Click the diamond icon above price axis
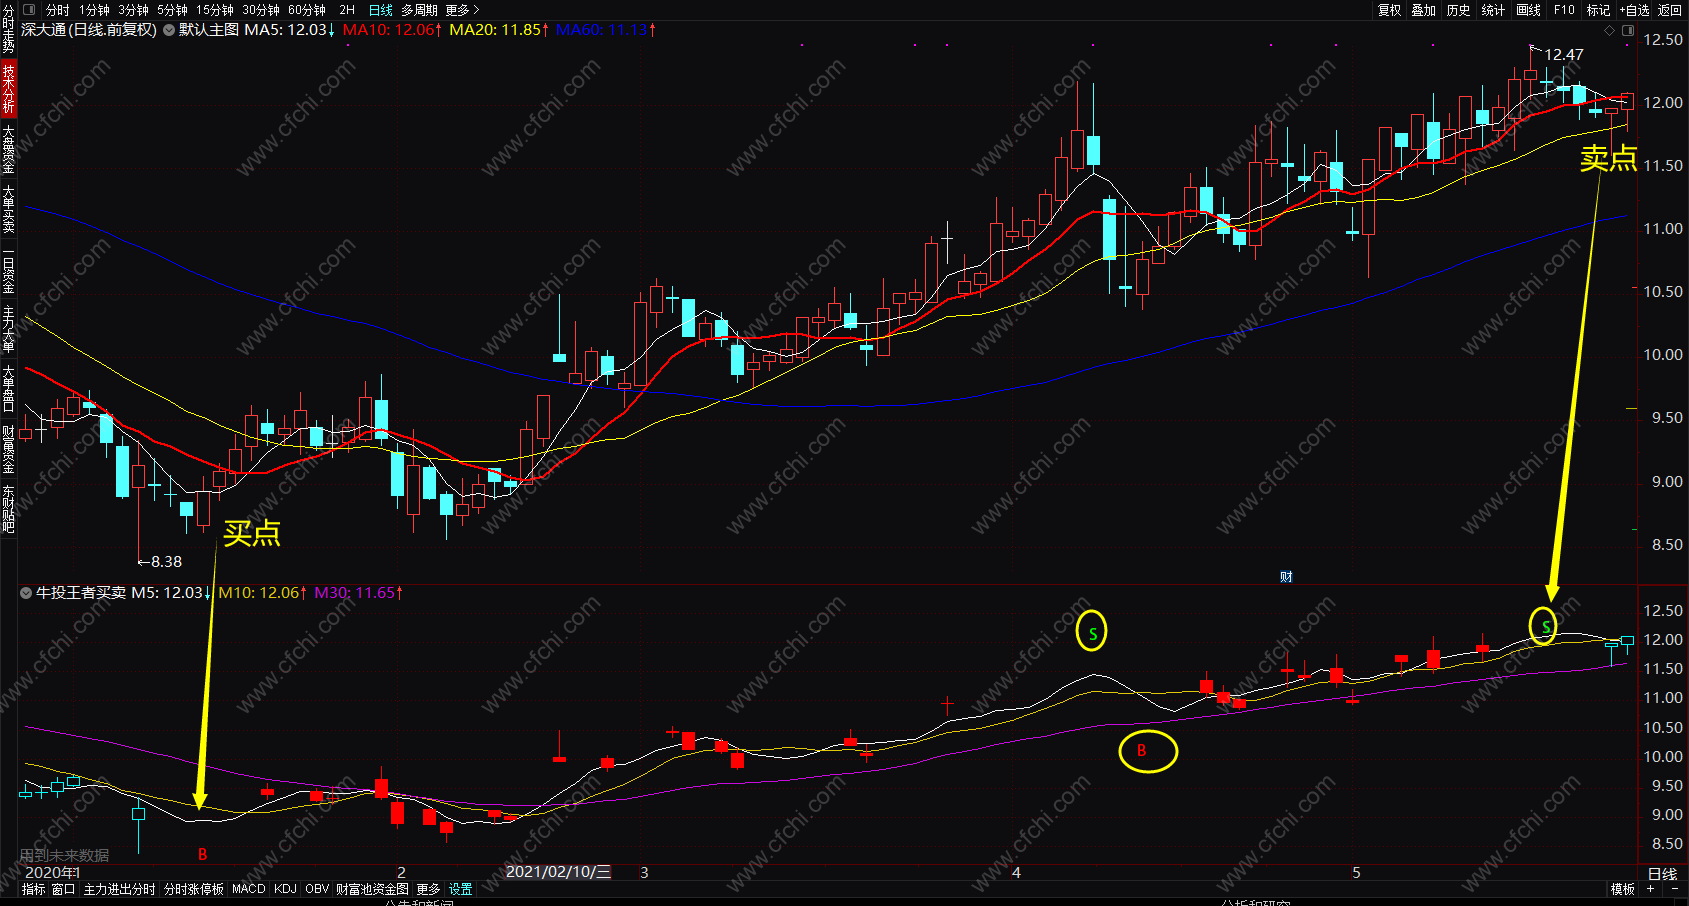The image size is (1689, 906). coord(1609,31)
